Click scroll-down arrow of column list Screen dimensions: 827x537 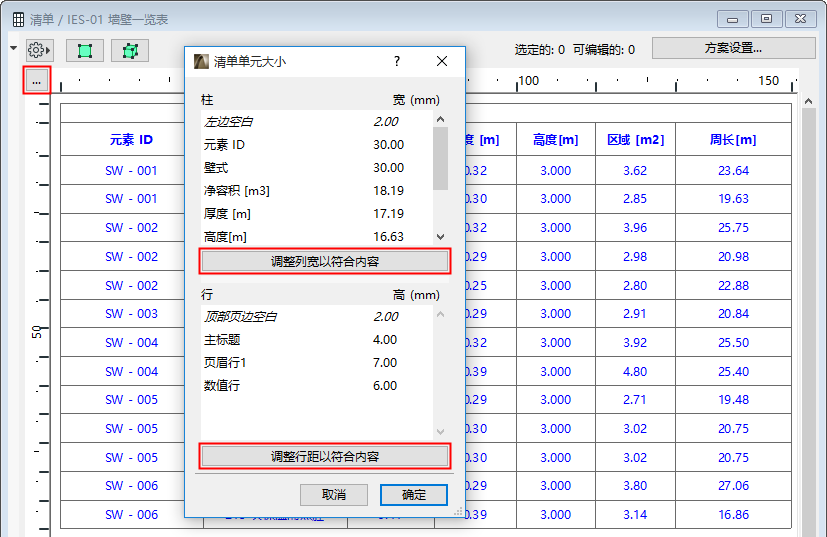441,237
